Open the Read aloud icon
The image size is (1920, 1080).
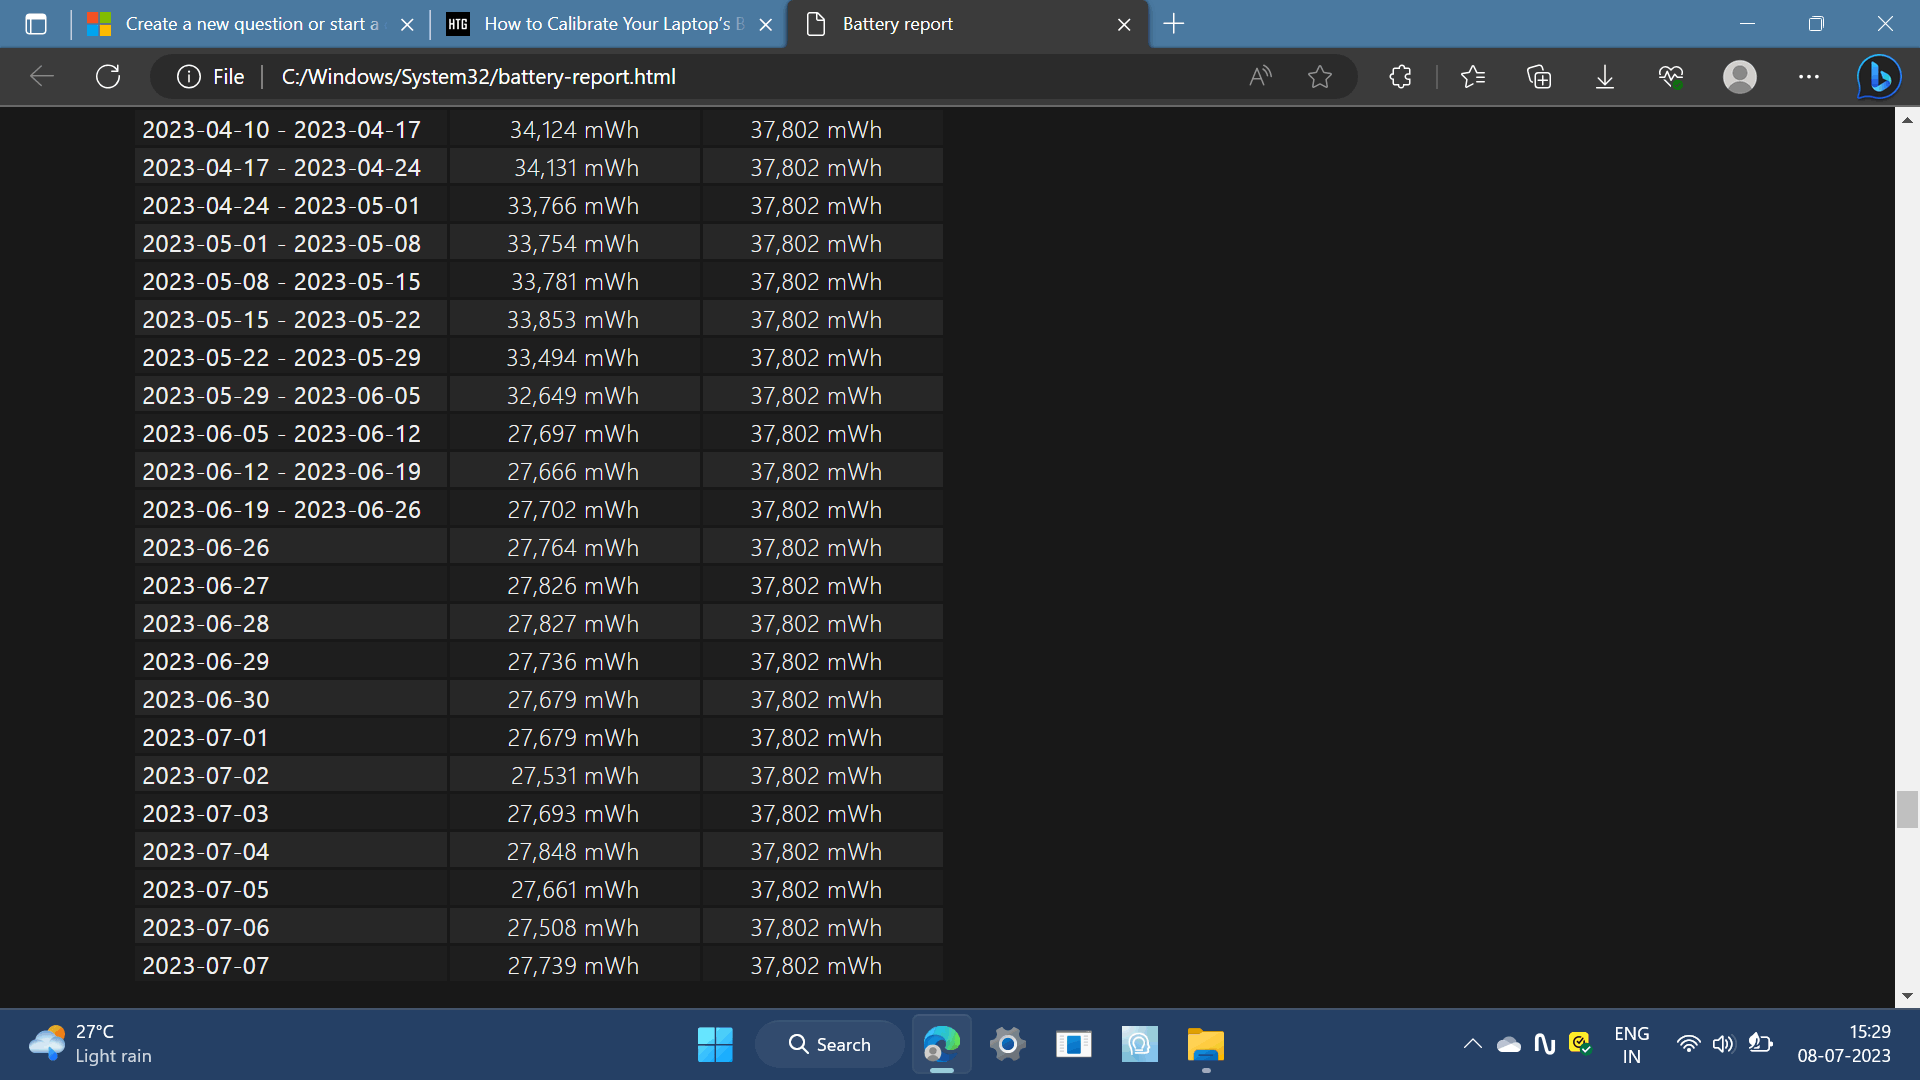click(1260, 77)
